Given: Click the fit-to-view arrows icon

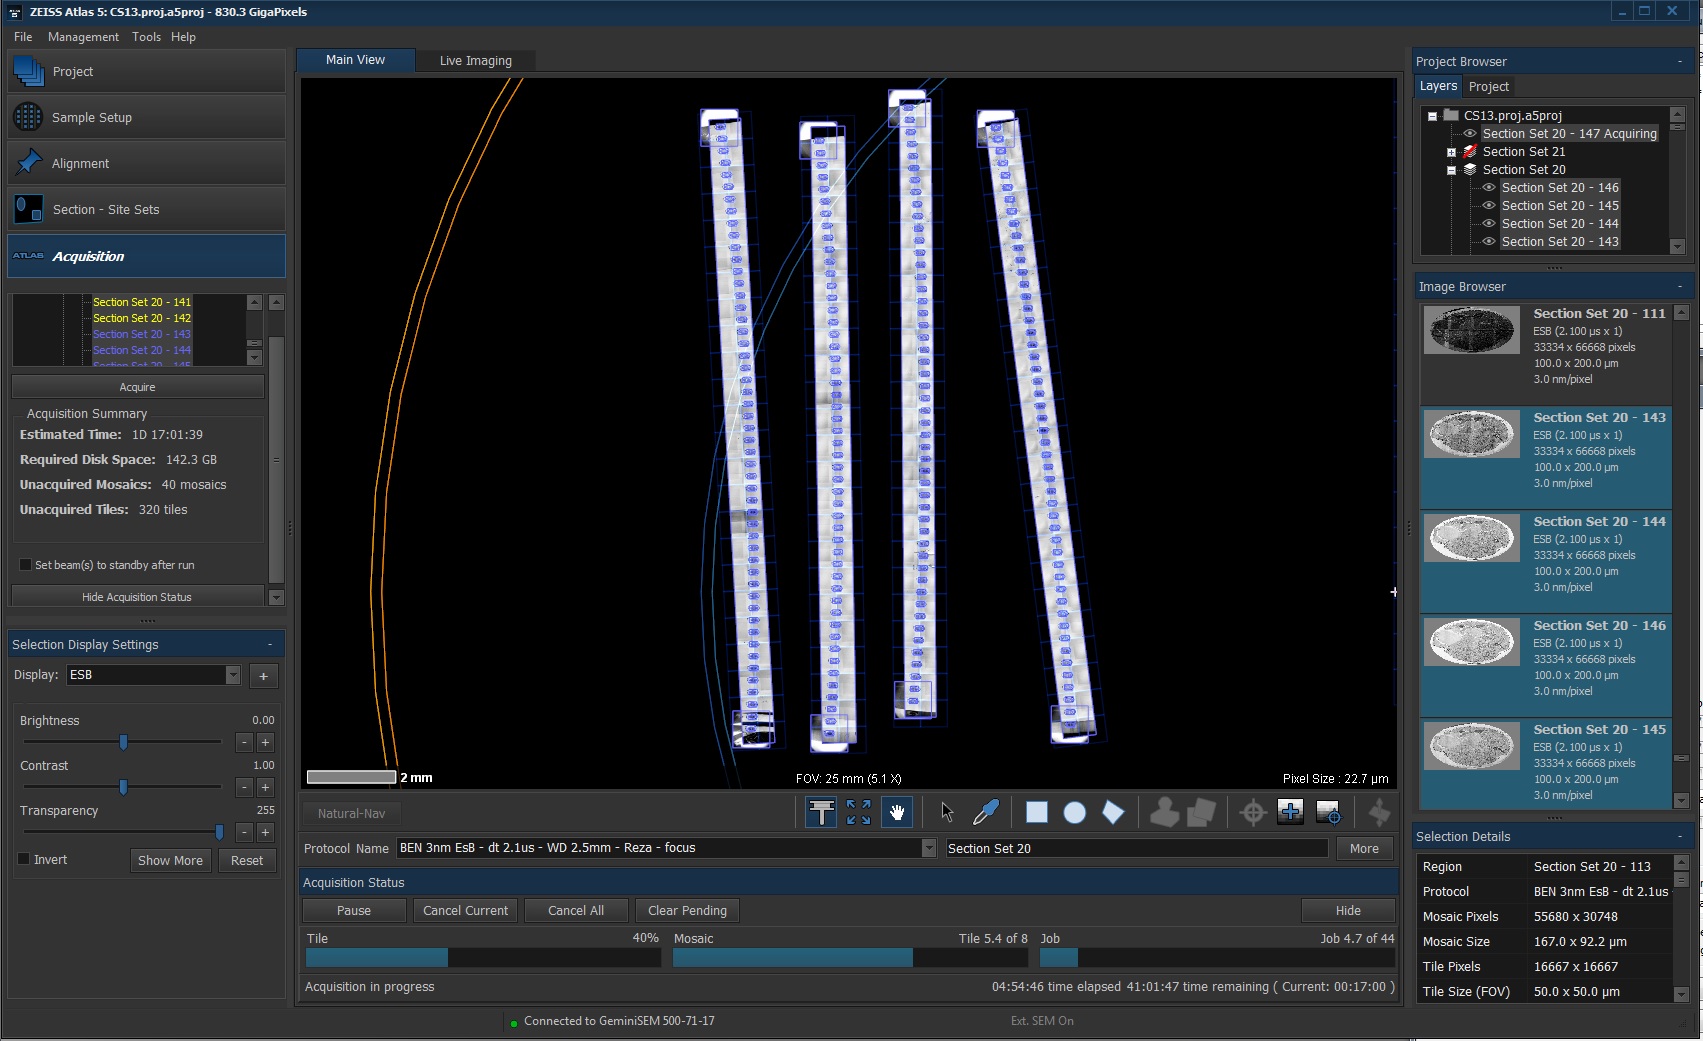Looking at the screenshot, I should [858, 813].
